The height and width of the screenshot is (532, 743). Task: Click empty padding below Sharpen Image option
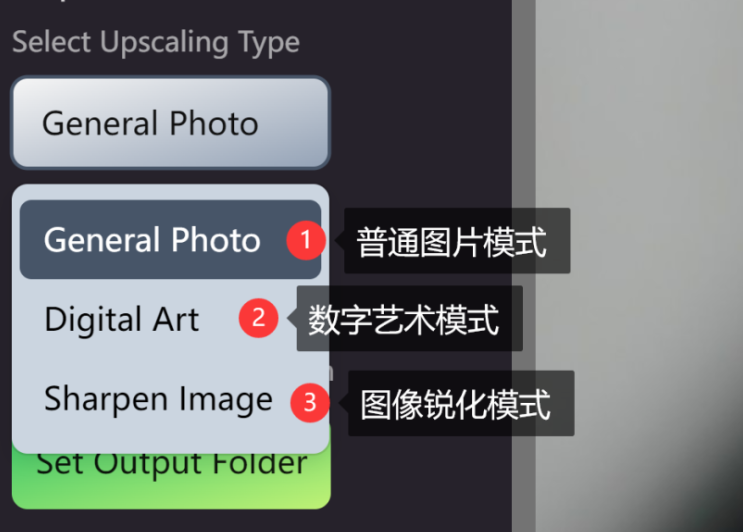170,443
